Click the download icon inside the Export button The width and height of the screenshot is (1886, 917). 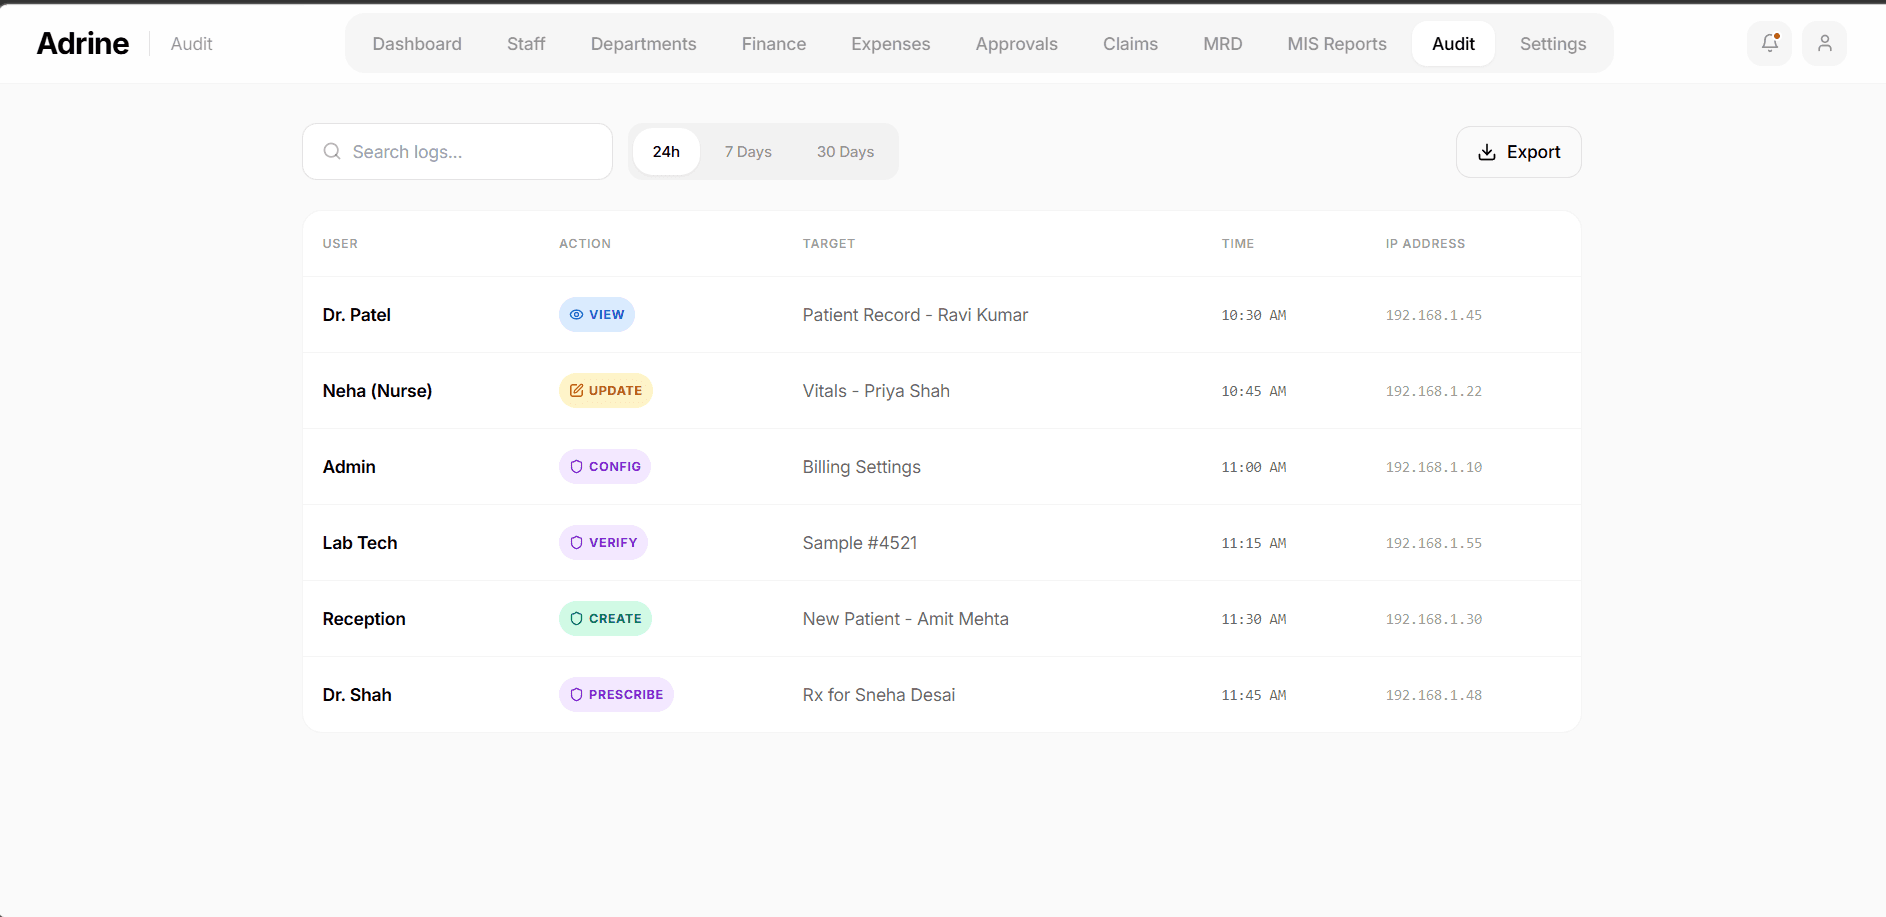coord(1487,152)
